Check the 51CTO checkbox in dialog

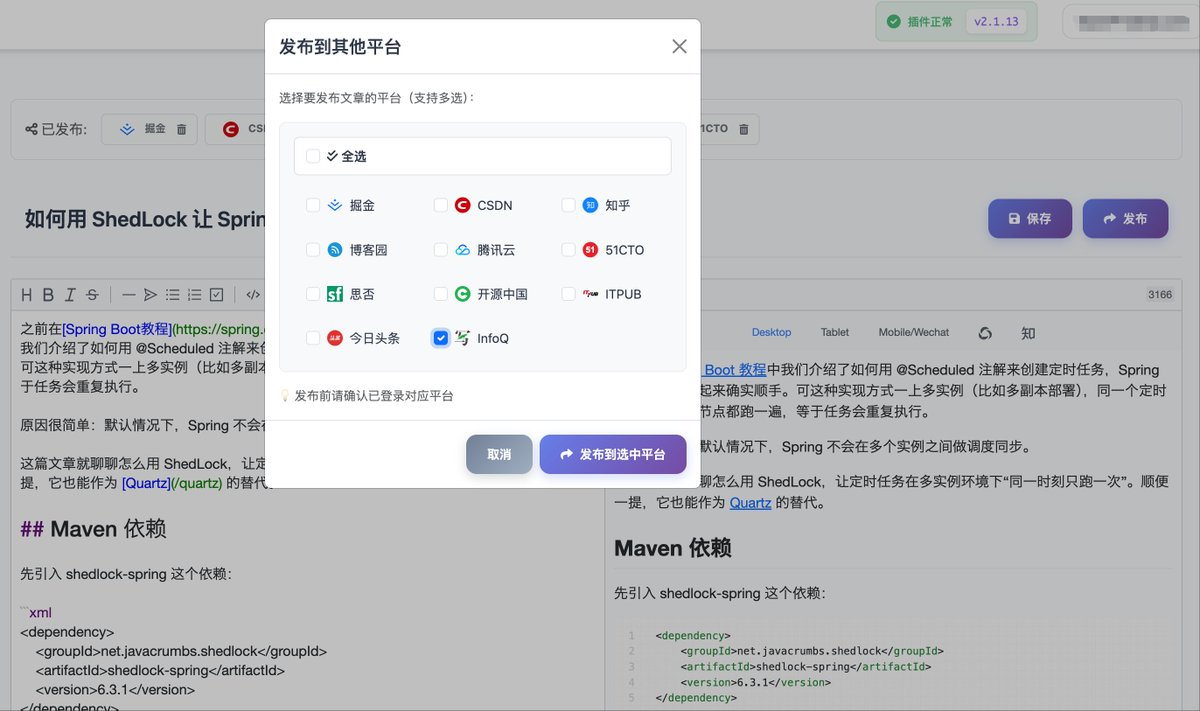[568, 250]
